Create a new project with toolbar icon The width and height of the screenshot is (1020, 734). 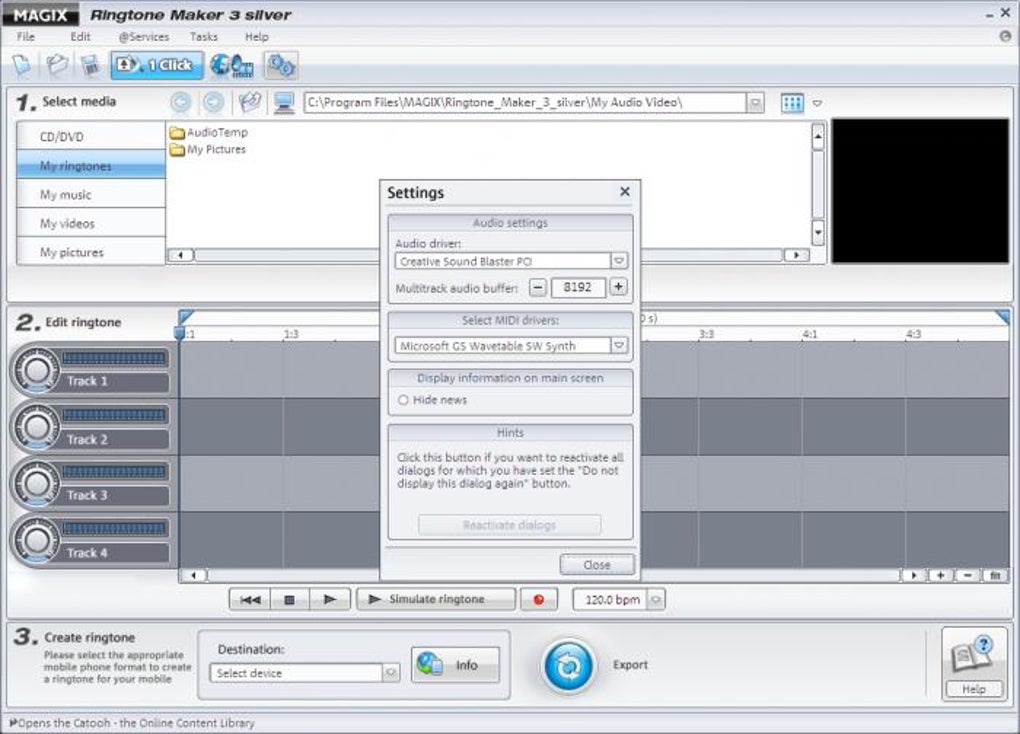(x=23, y=65)
